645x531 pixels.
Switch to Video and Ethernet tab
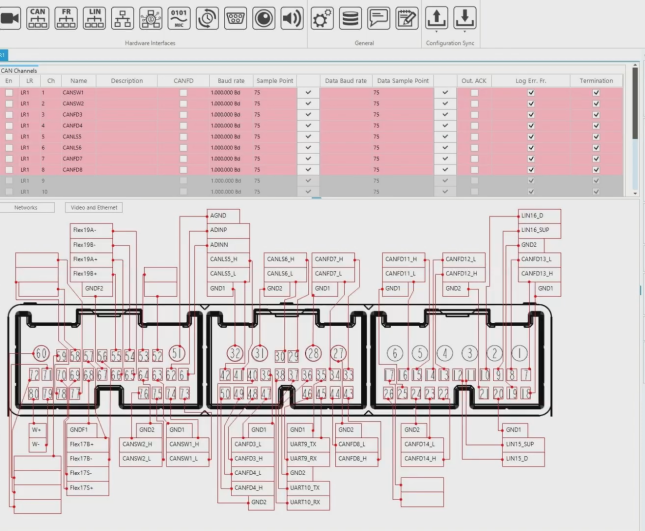tap(95, 207)
